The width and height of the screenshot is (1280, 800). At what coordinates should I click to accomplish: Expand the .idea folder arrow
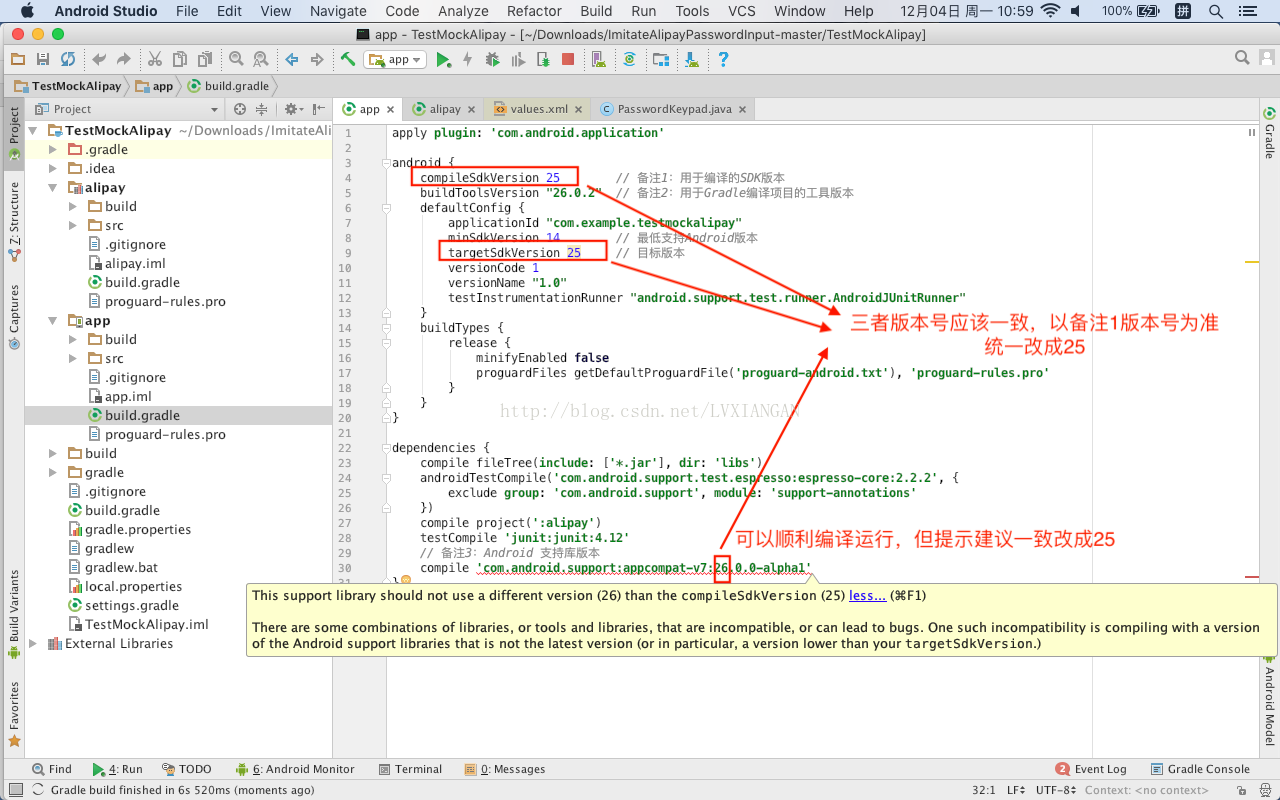[53, 169]
